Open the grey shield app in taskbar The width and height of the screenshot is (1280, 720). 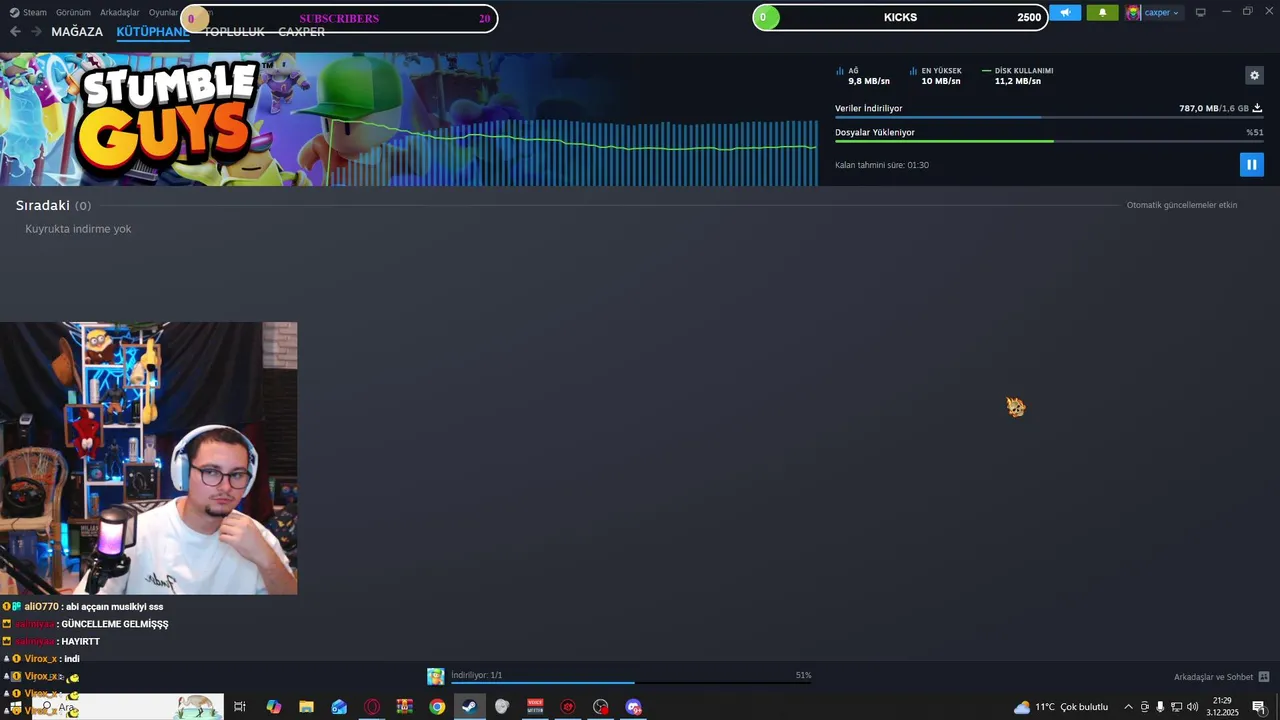(x=502, y=707)
